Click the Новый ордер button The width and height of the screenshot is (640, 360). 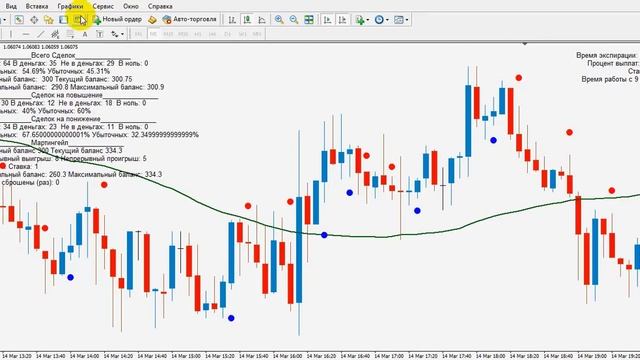click(x=117, y=19)
